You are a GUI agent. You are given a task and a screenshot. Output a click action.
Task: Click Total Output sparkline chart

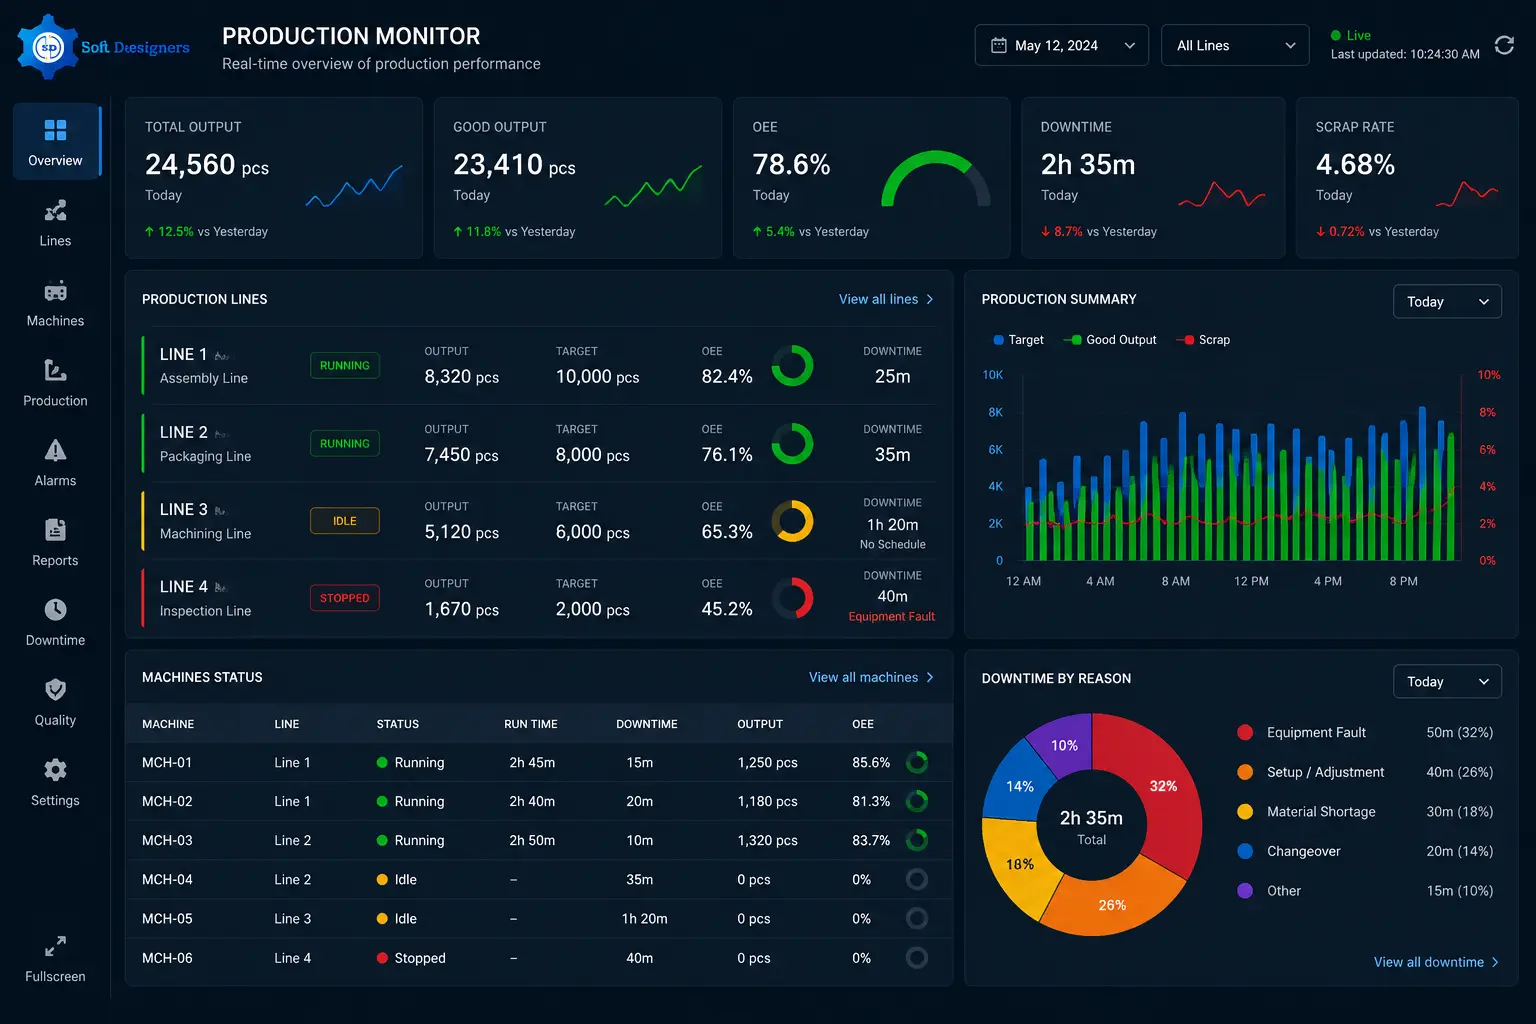click(x=354, y=185)
